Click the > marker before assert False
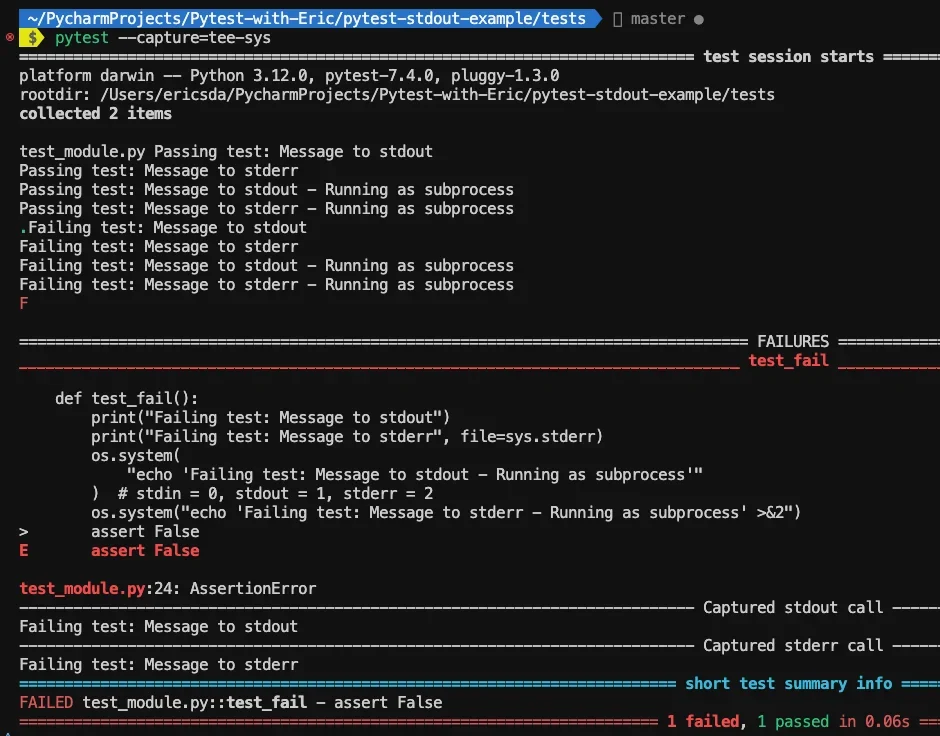This screenshot has height=736, width=940. 23,532
